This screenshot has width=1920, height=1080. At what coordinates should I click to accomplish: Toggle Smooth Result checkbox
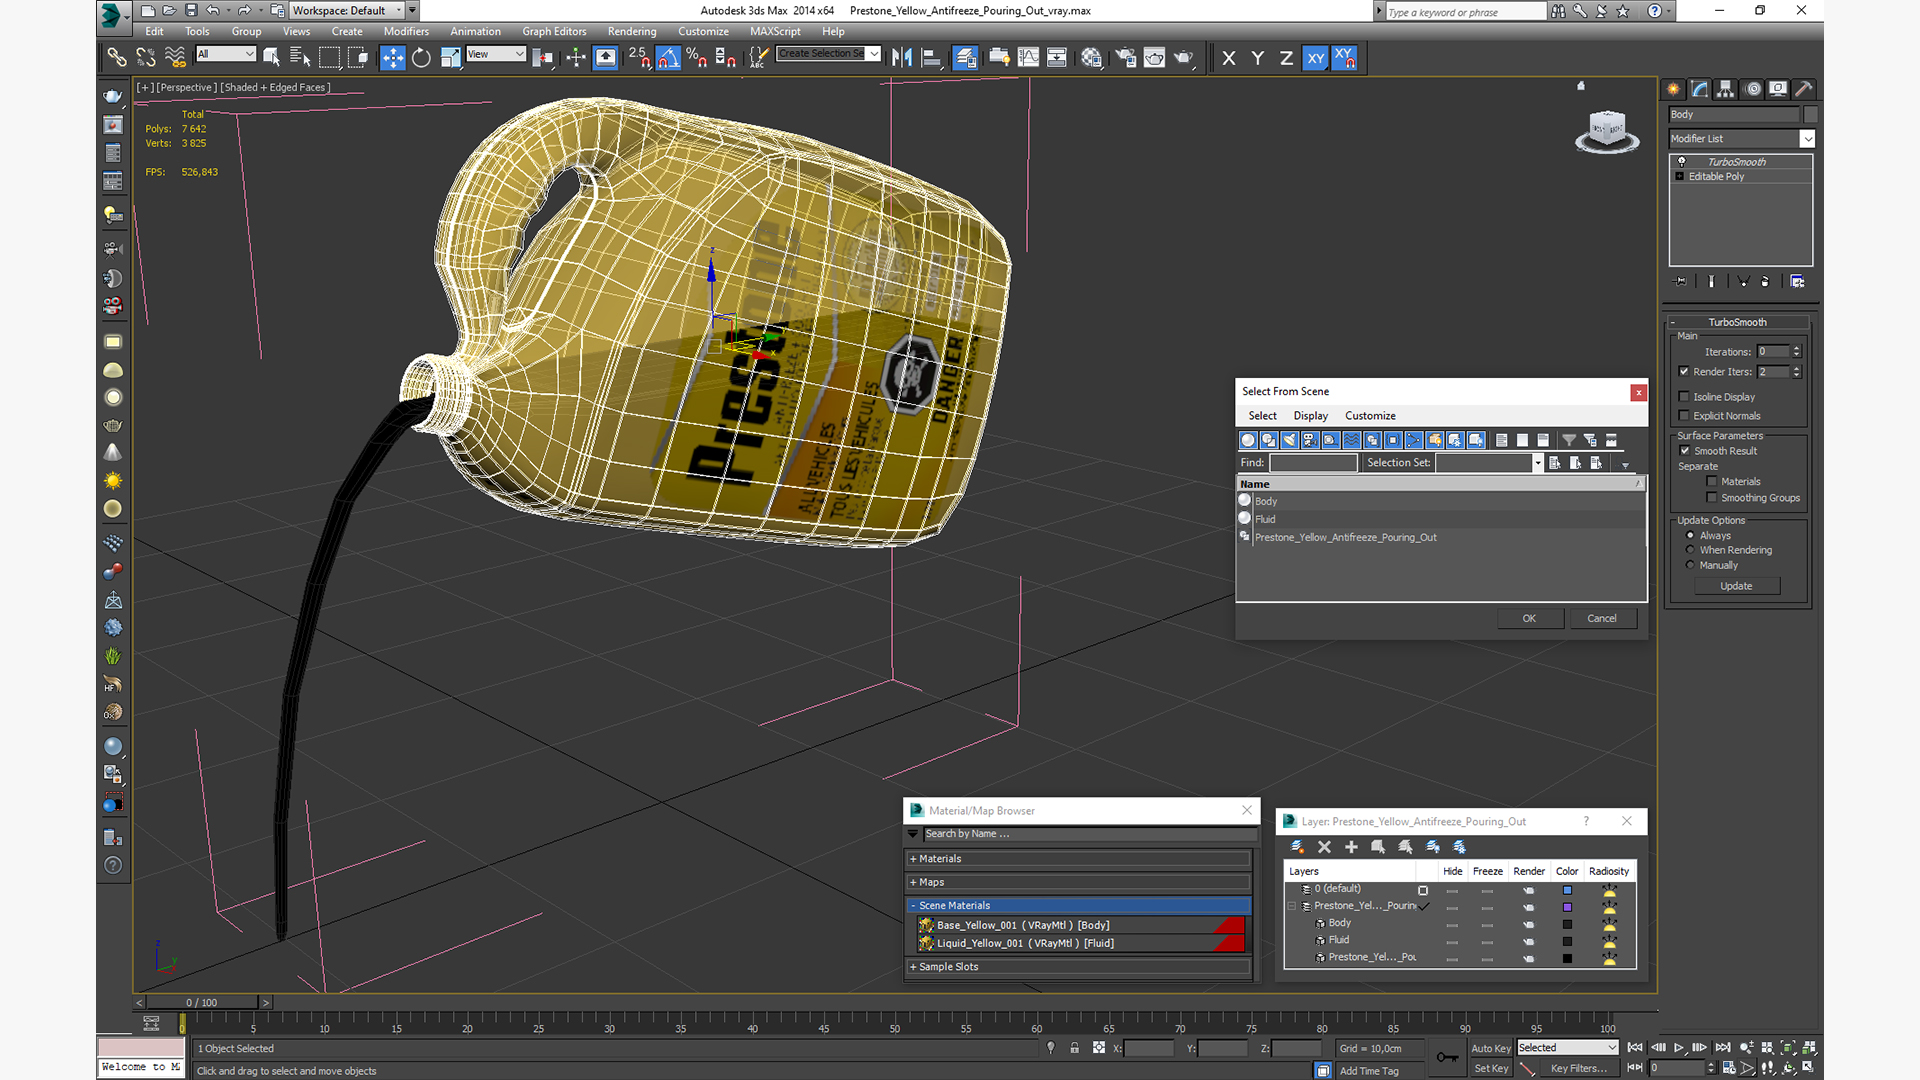1684,451
